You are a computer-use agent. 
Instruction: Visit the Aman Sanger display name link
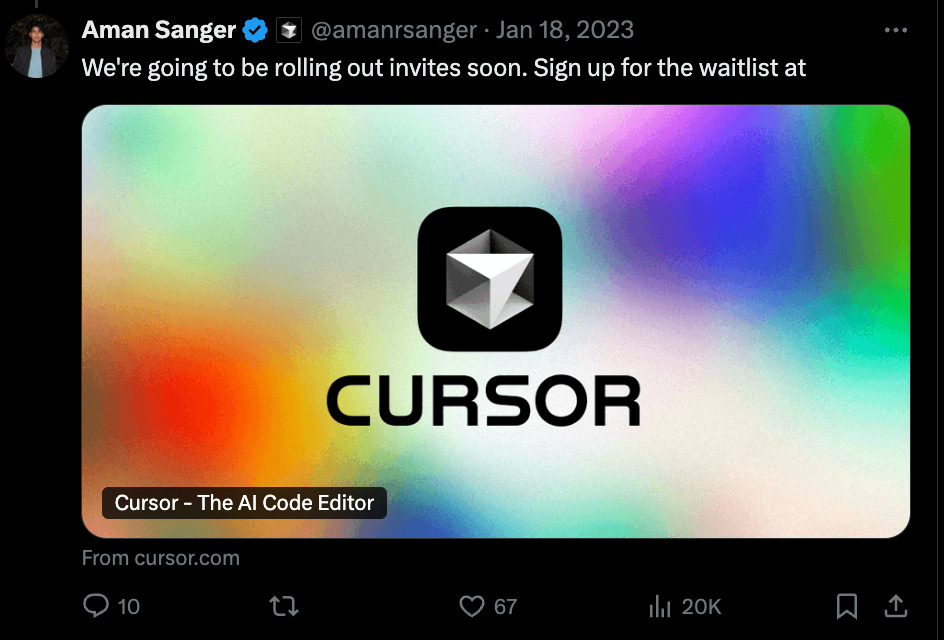pos(158,30)
